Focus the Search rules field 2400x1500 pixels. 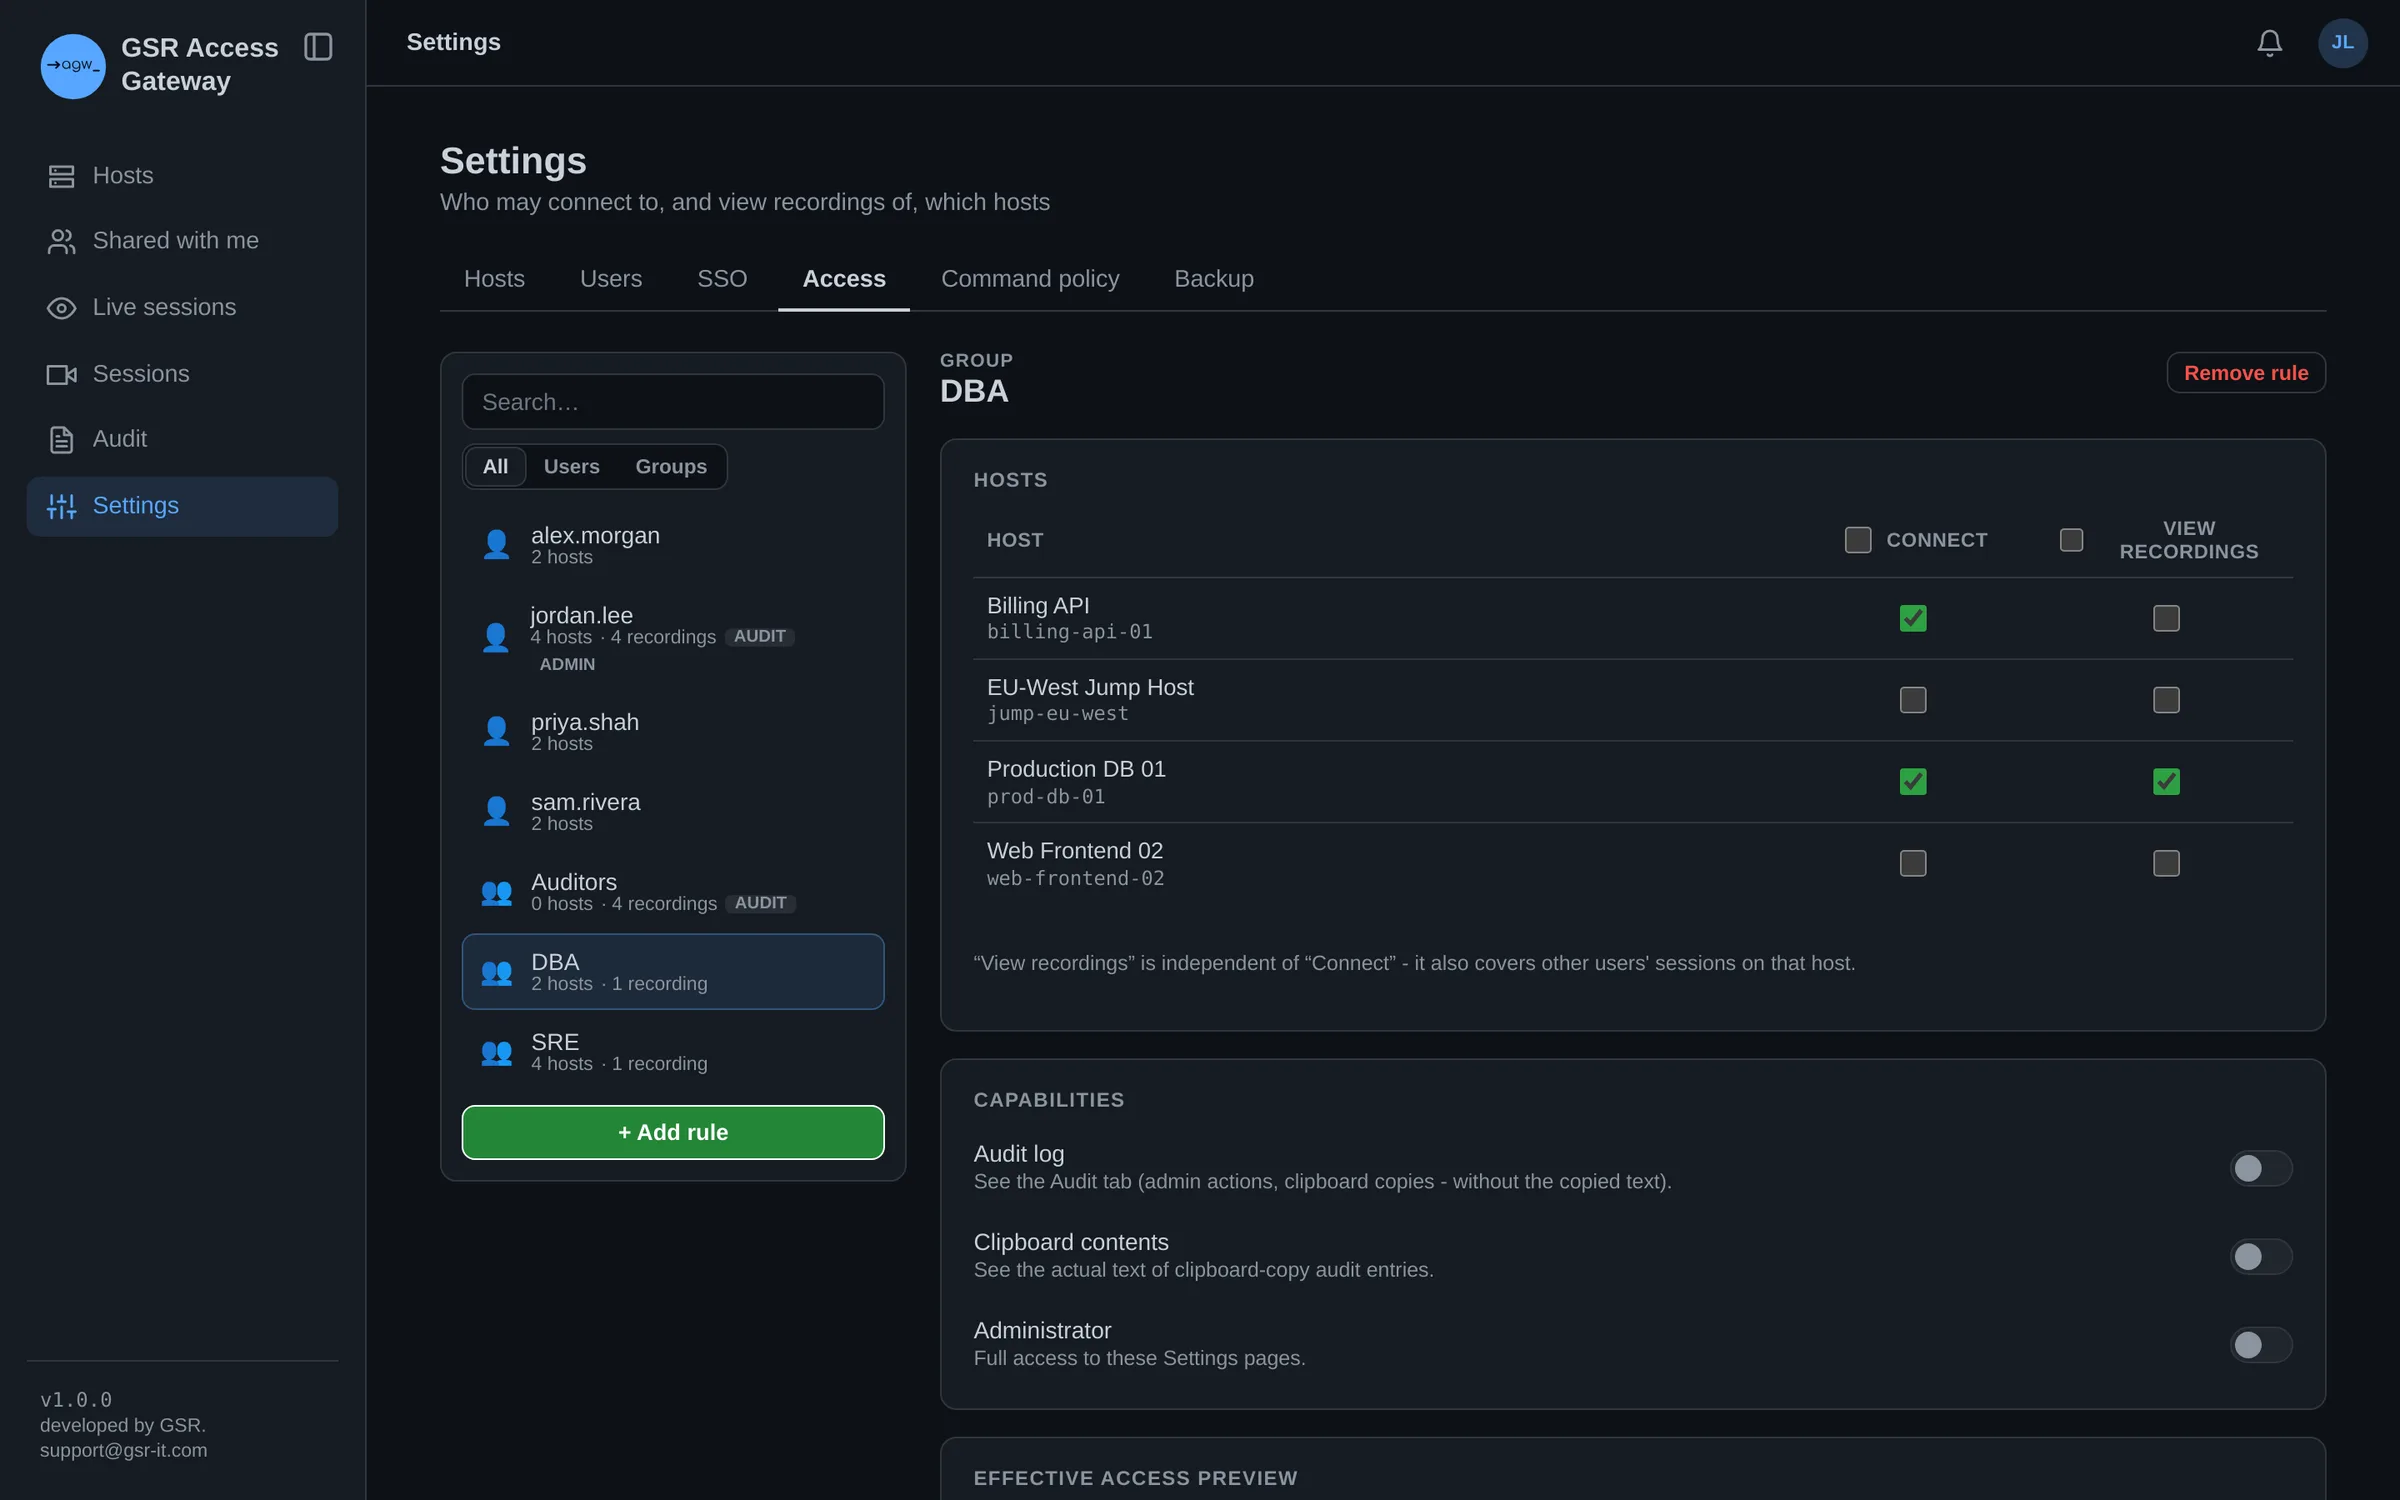[x=673, y=402]
